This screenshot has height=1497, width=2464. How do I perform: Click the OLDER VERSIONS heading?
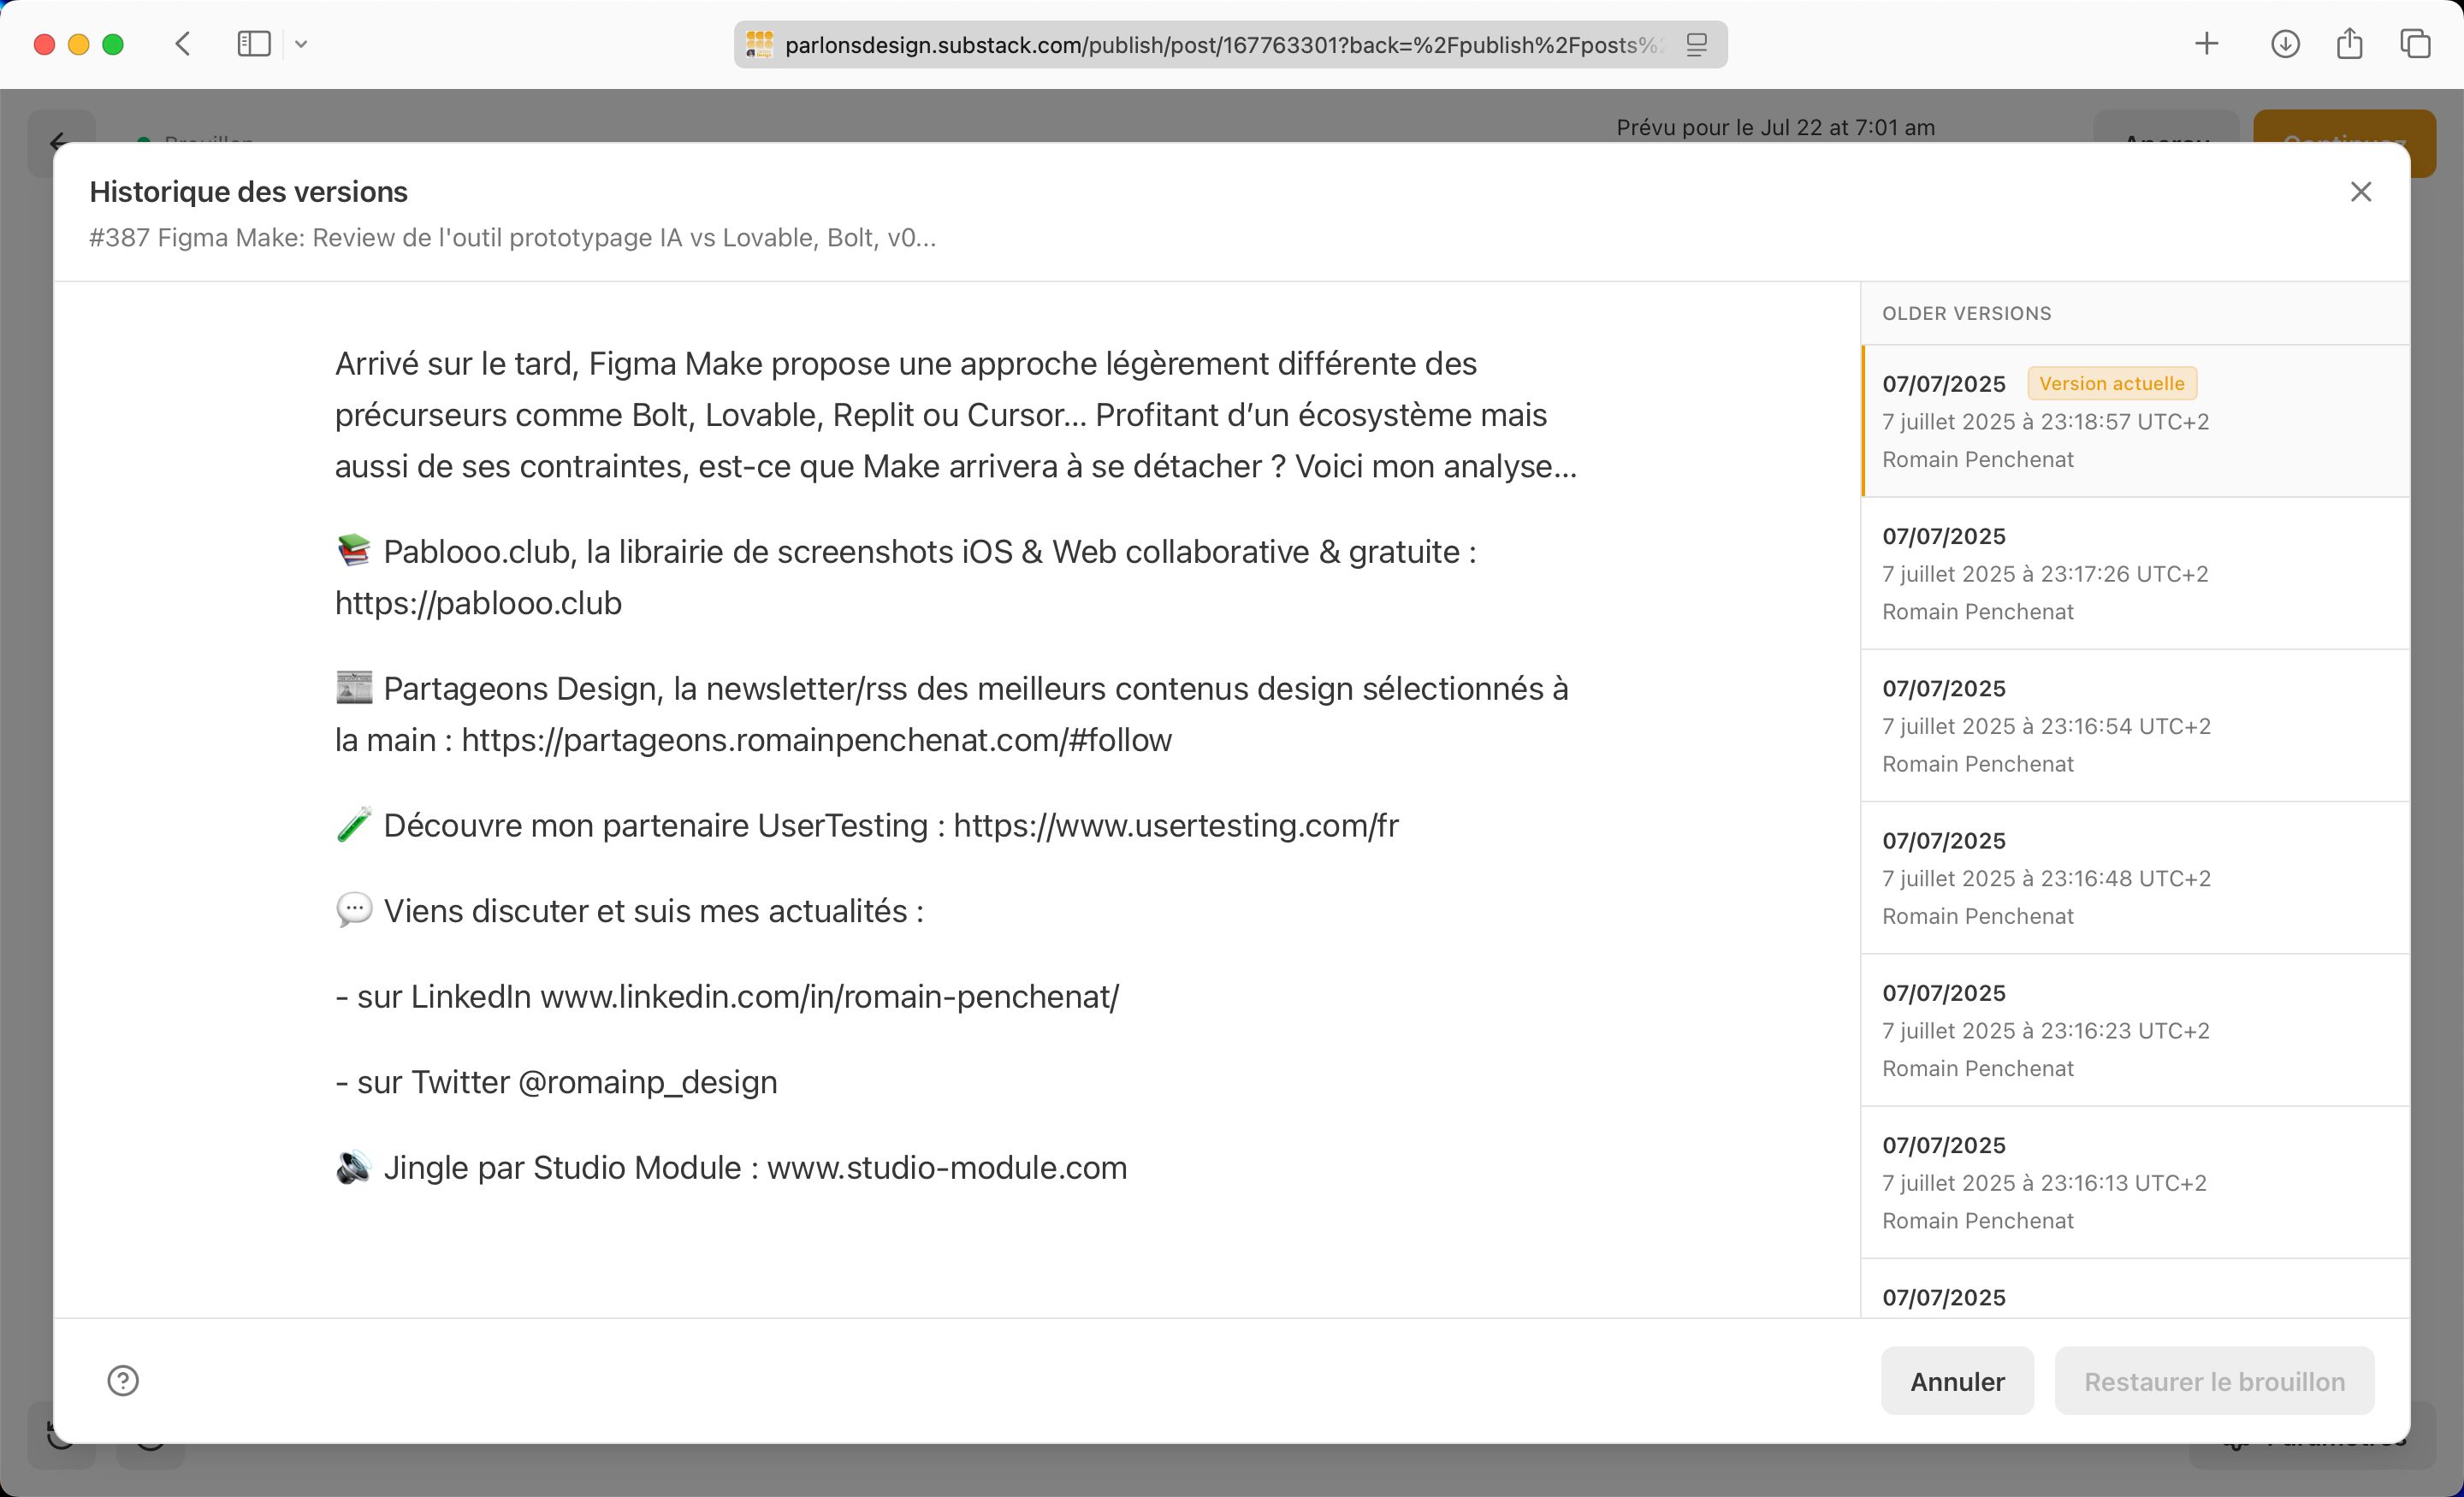pyautogui.click(x=1966, y=313)
